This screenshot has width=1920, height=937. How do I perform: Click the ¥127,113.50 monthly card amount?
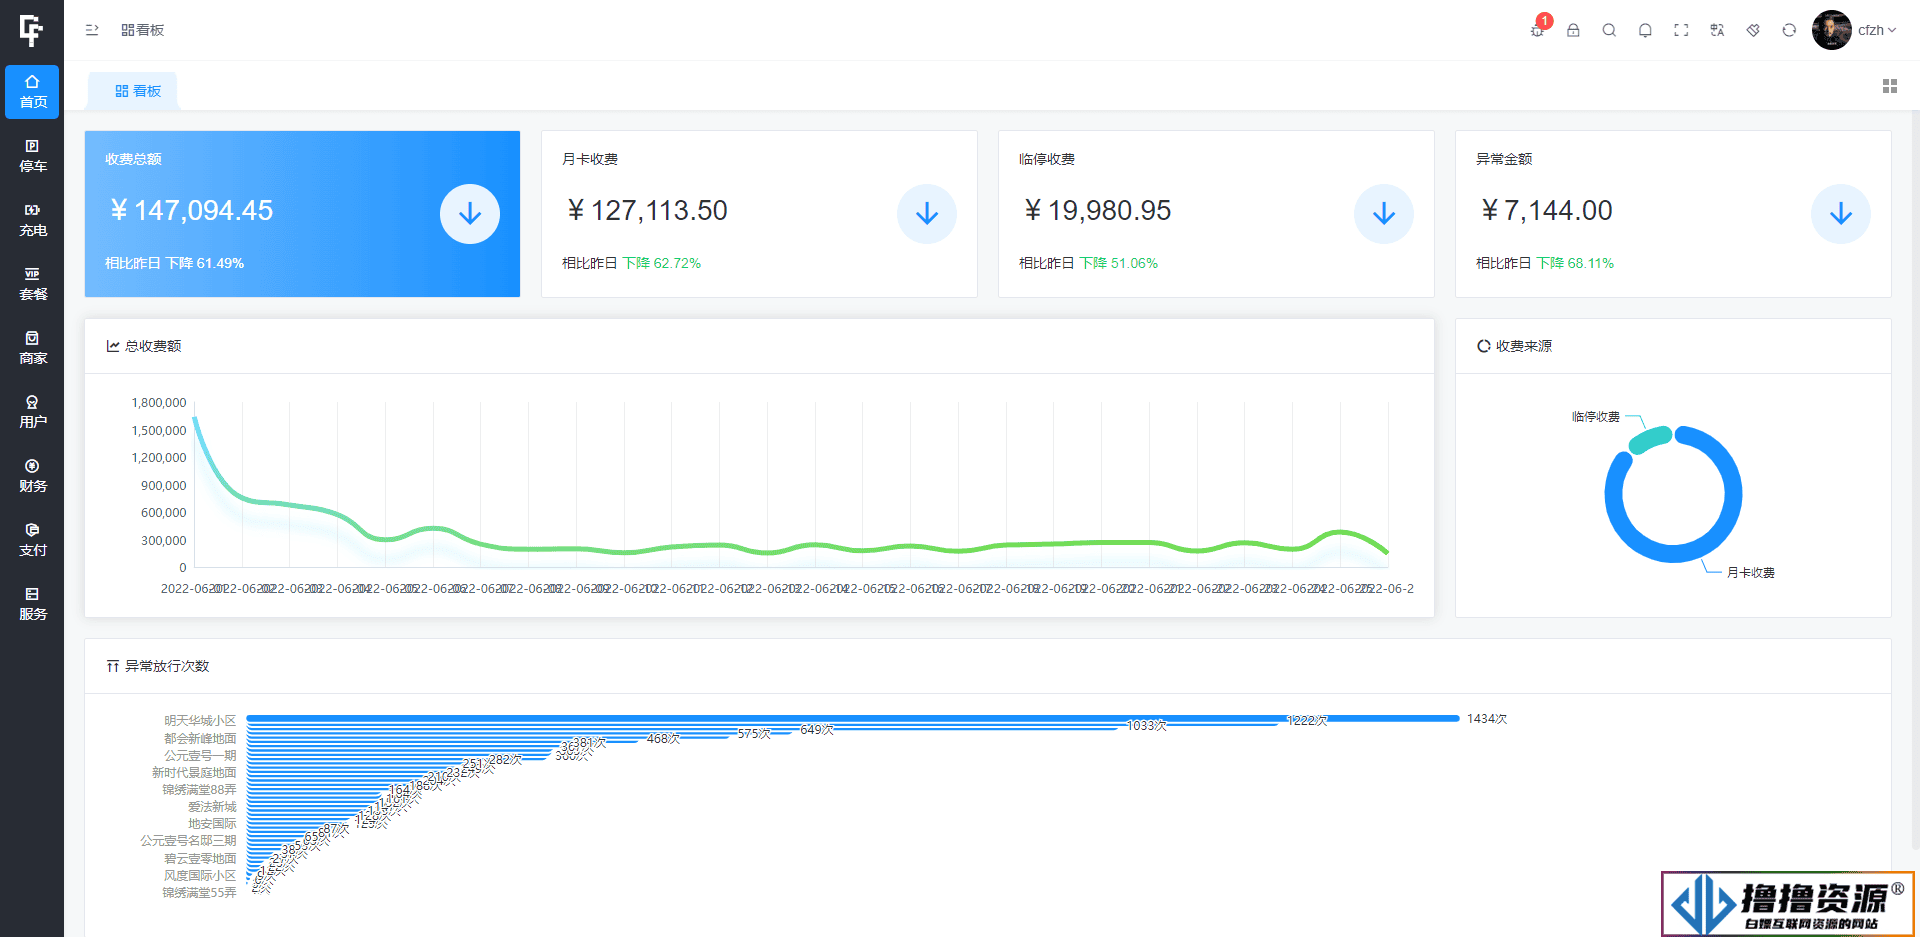click(x=647, y=211)
